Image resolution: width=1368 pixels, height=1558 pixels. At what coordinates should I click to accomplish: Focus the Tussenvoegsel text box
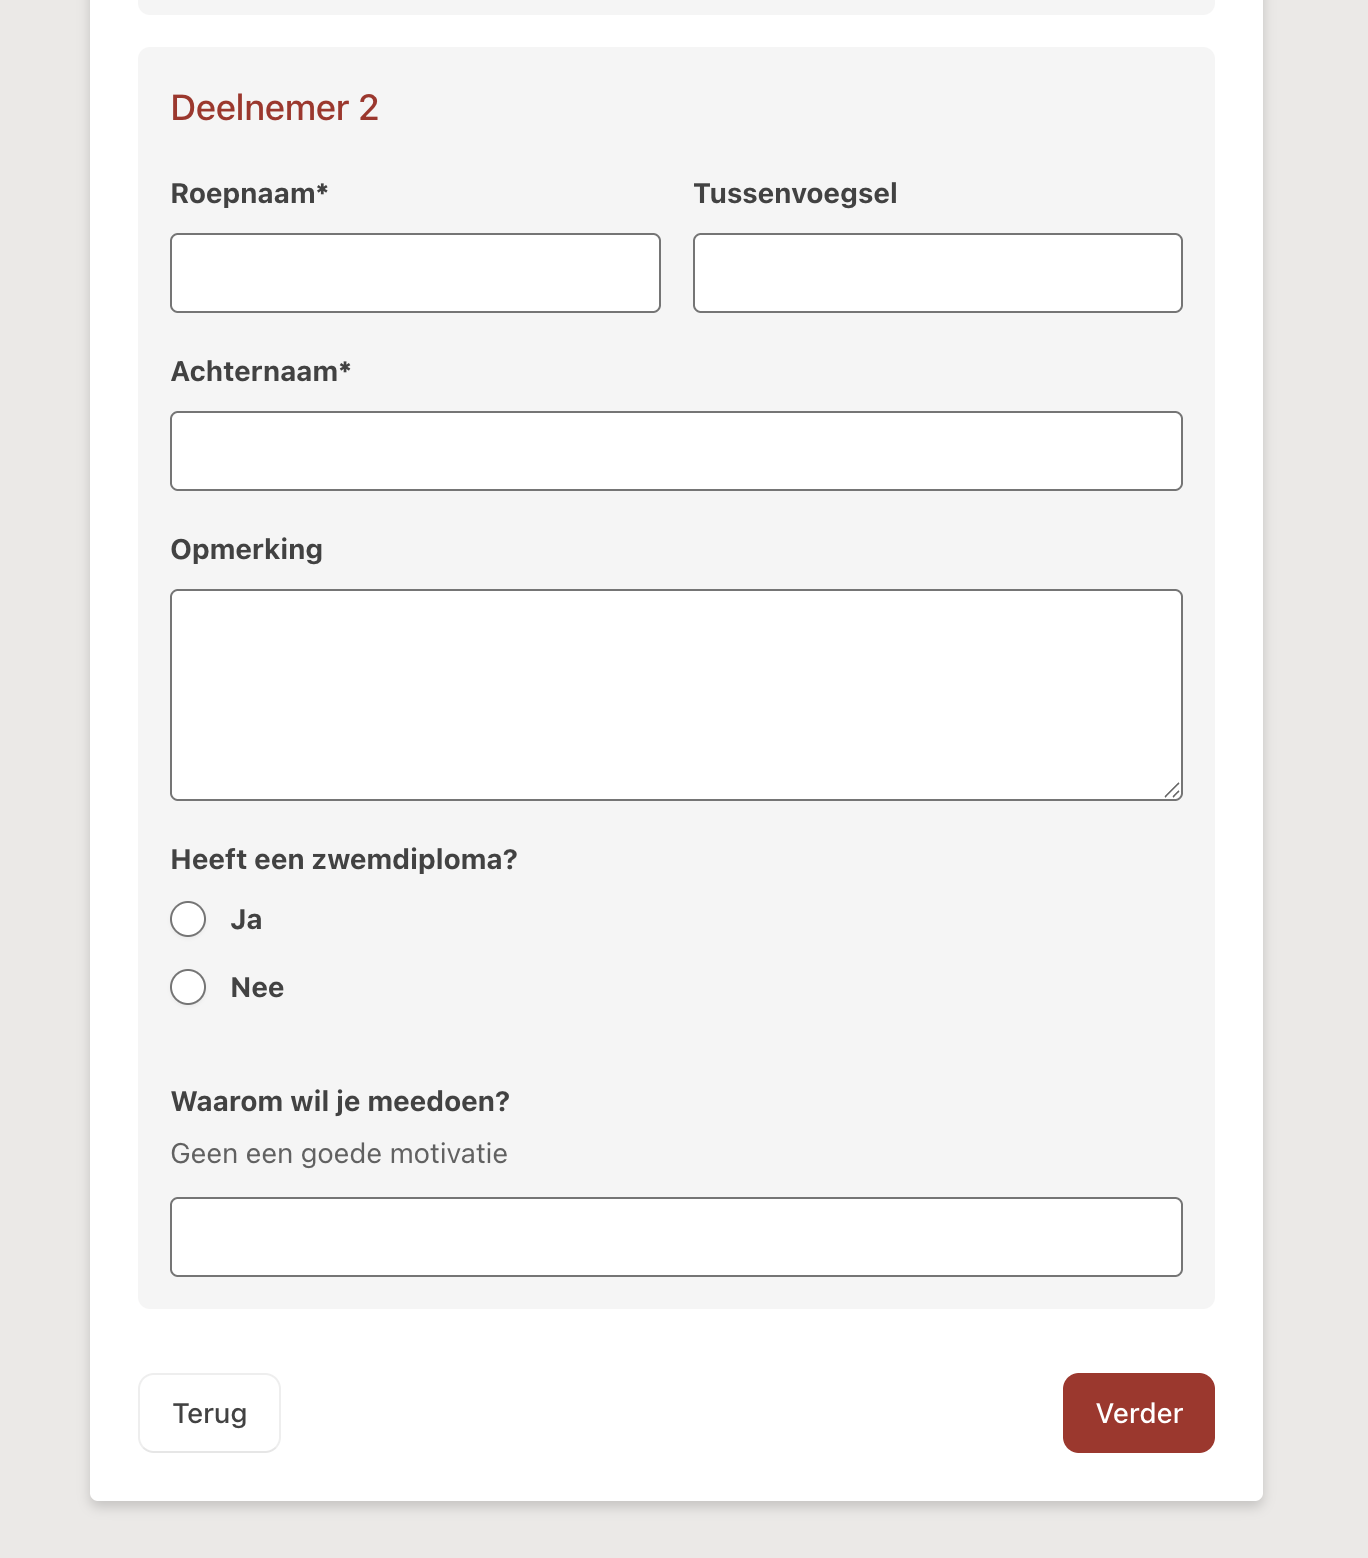tap(937, 273)
